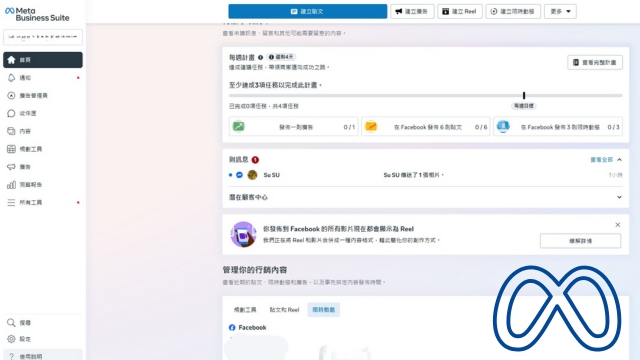Open 洞察報告 insights in the sidebar

click(43, 184)
